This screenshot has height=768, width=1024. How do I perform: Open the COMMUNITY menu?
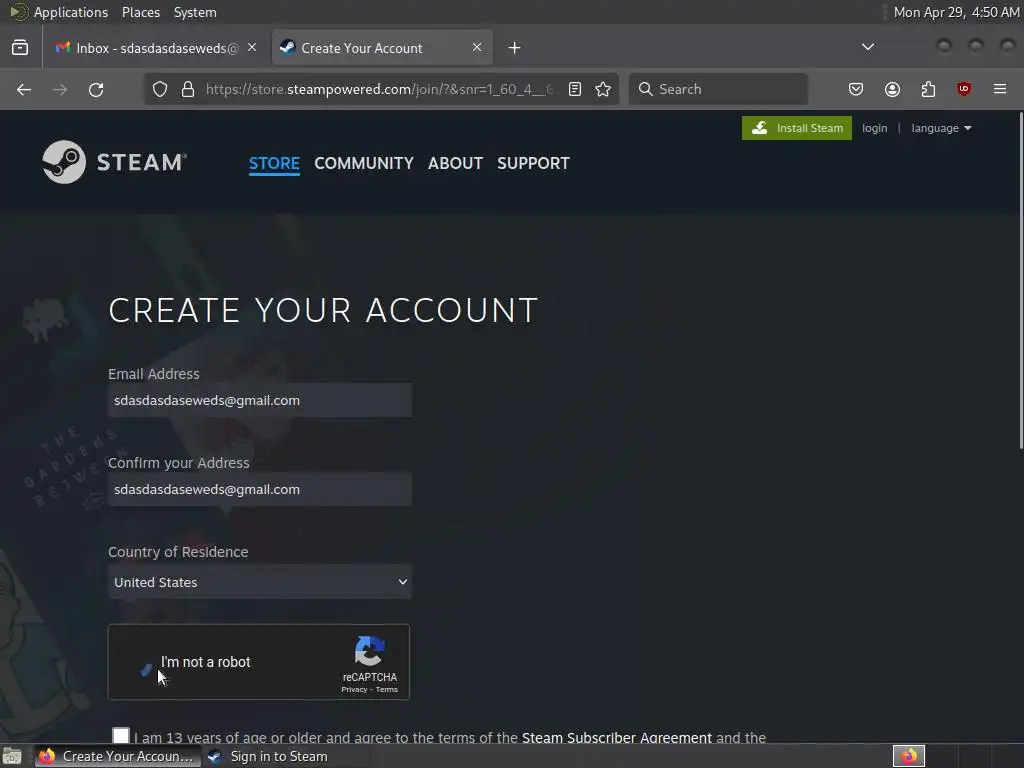point(364,163)
